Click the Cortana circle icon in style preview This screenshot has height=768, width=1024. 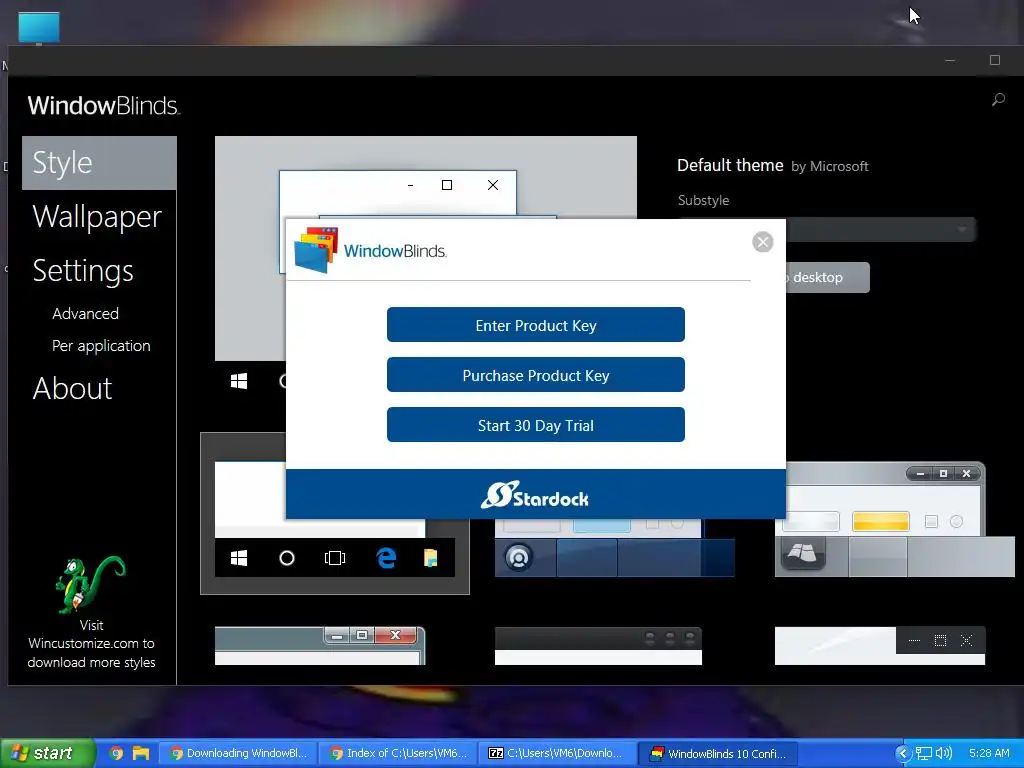pos(287,558)
